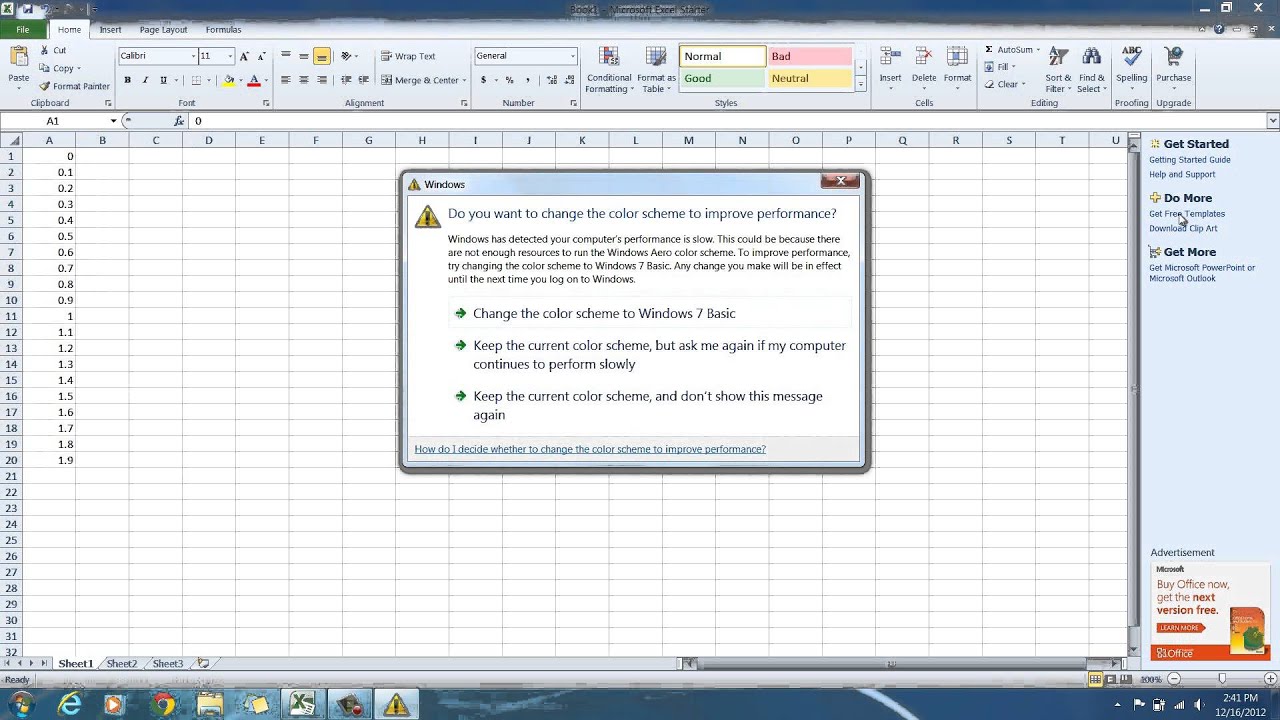1280x720 pixels.
Task: Click the Format Painter brush
Action: (75, 86)
